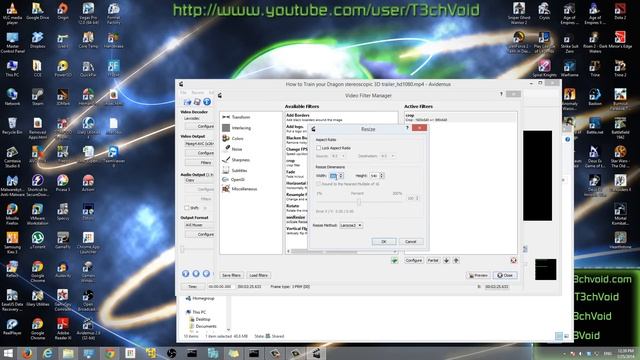Open Camtasia Studio 8 desktop shortcut

click(12, 156)
